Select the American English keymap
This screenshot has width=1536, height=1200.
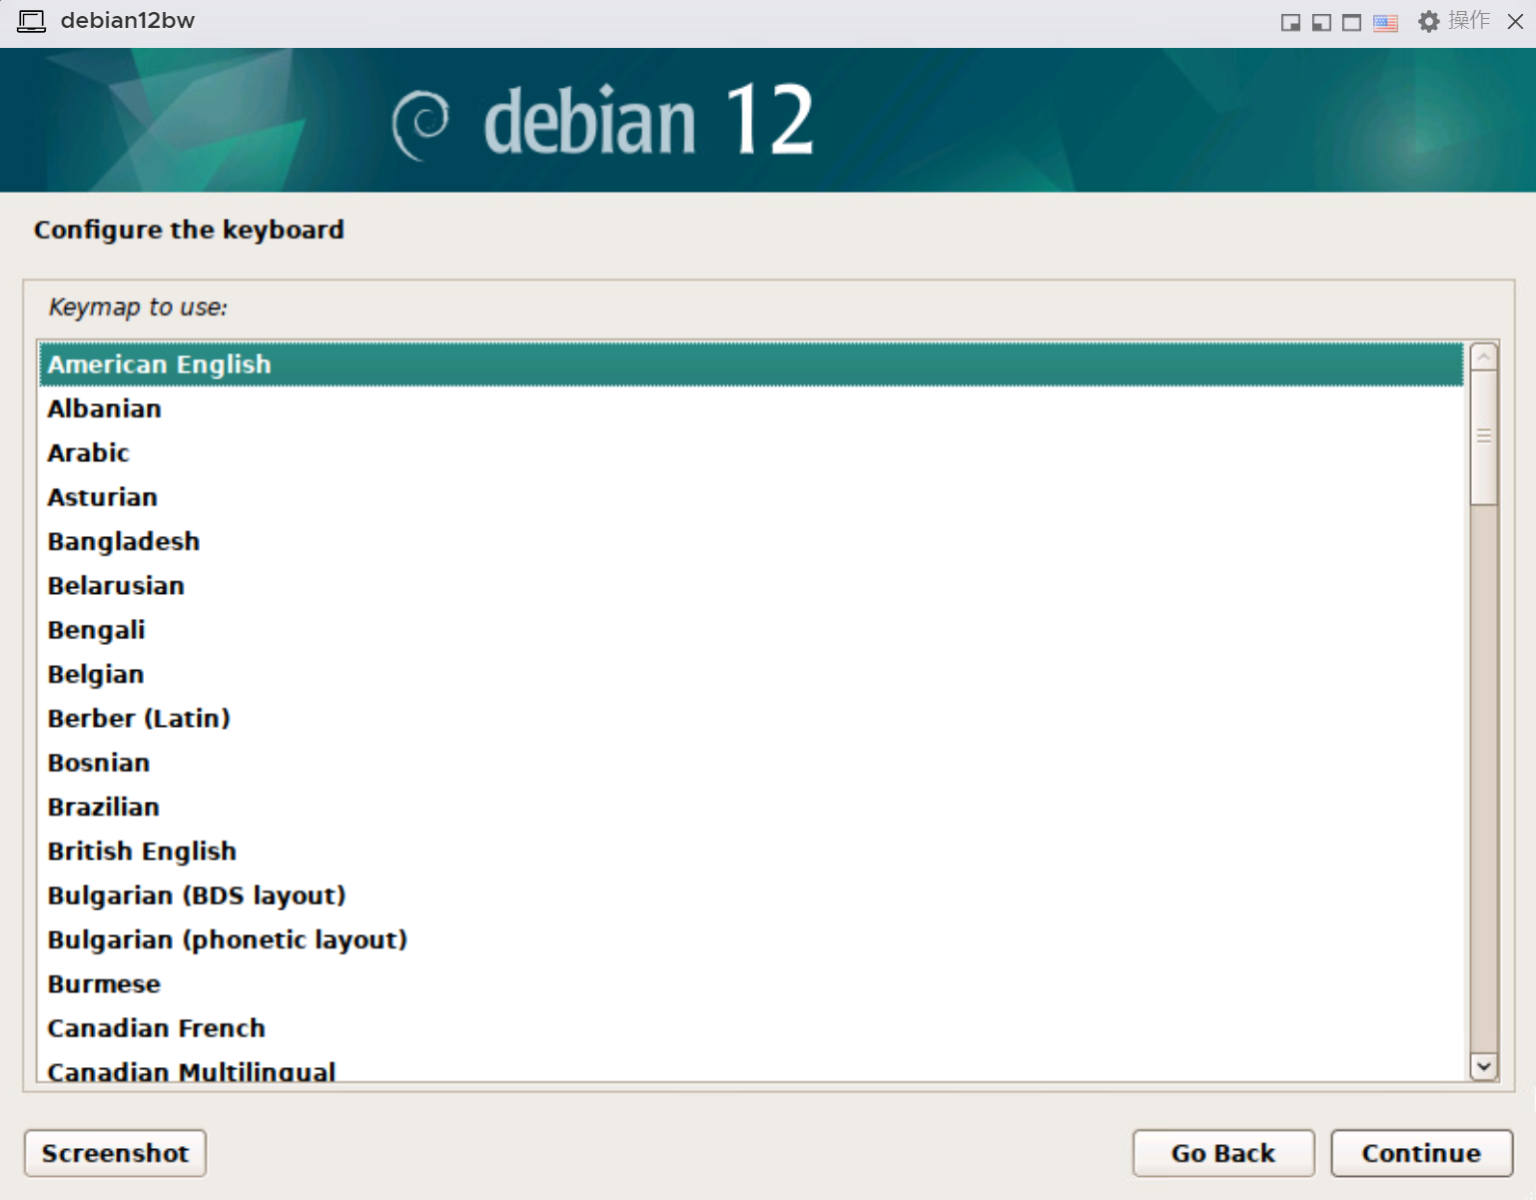point(159,365)
